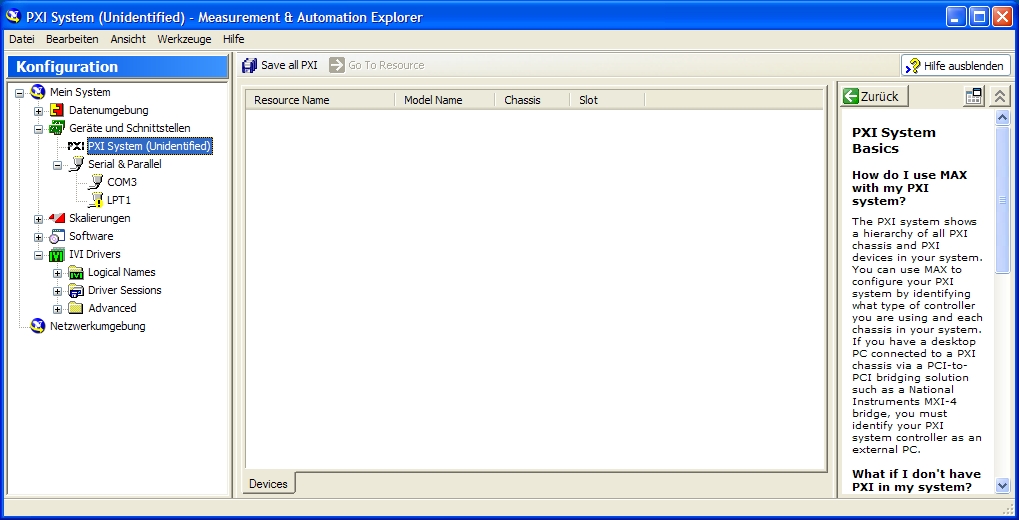
Task: Collapse the IVI Drivers node
Action: click(38, 255)
